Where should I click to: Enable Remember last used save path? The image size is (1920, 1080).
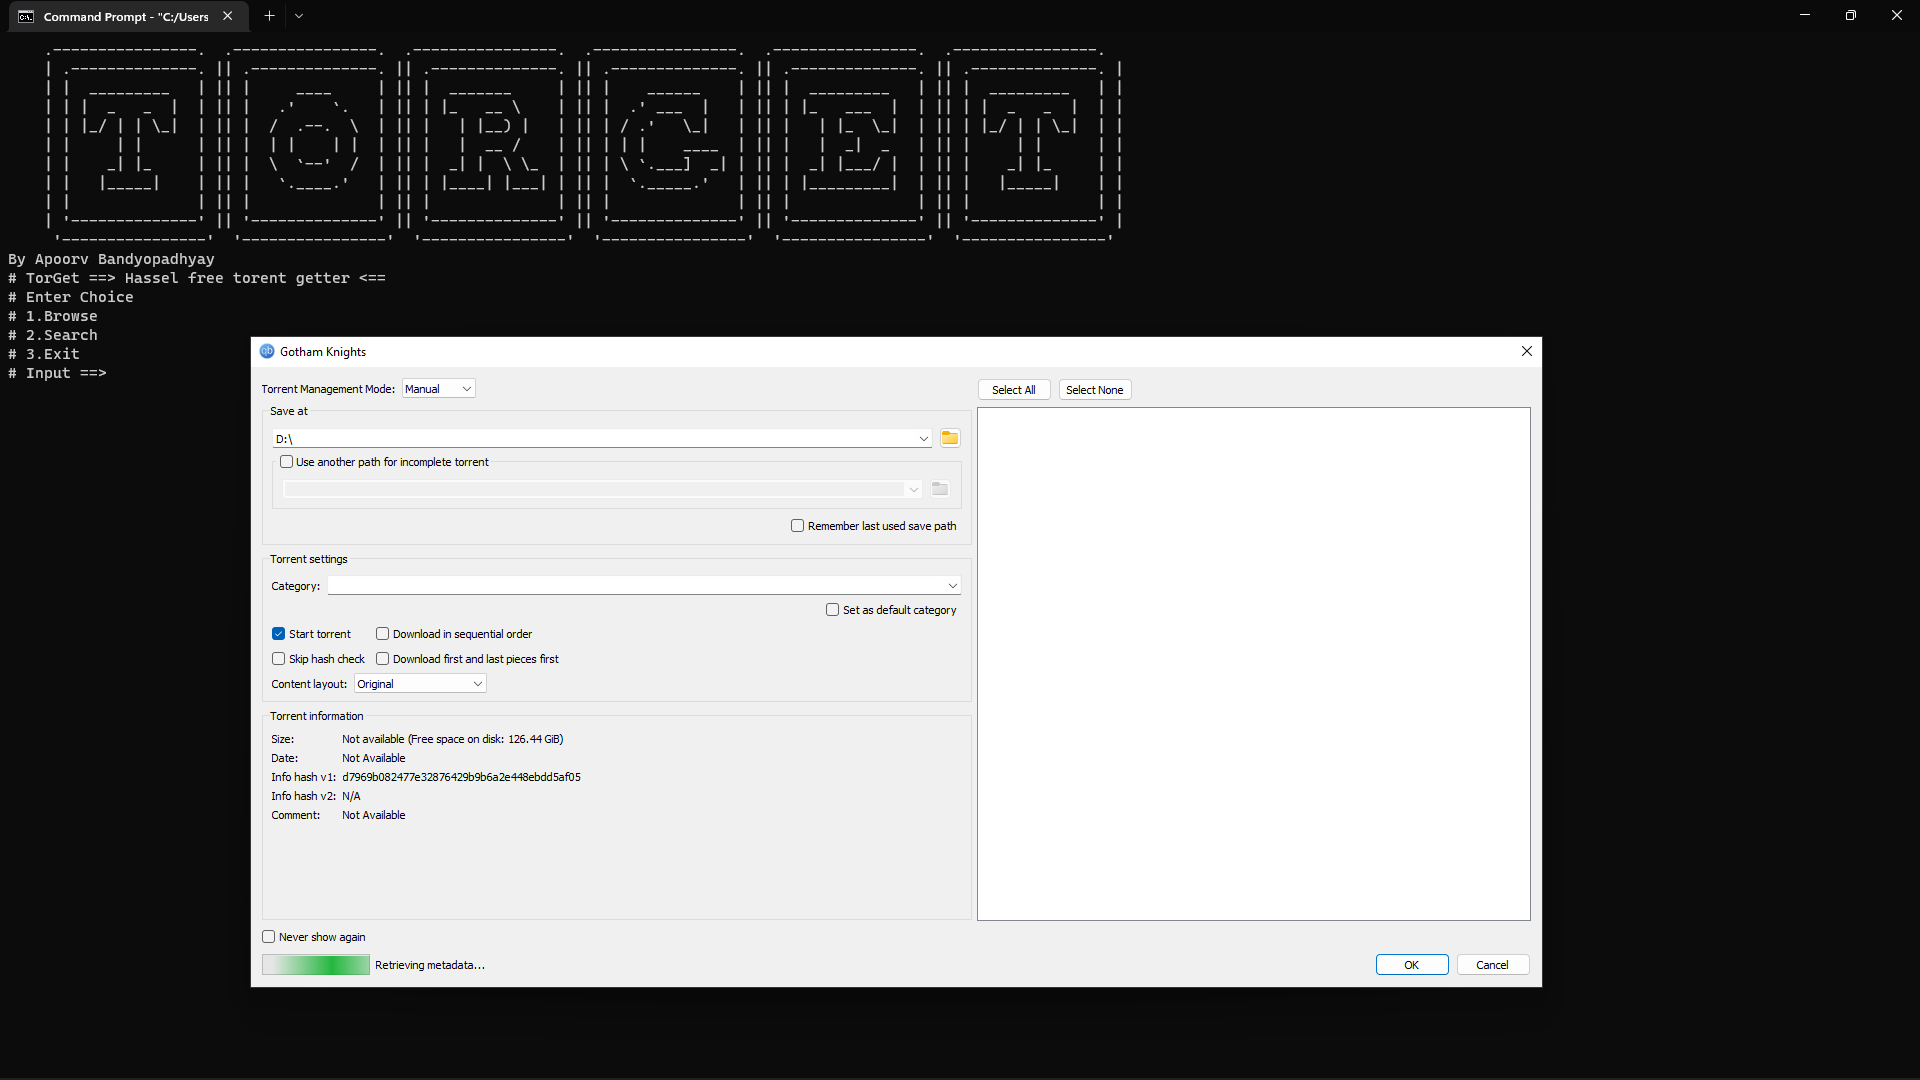797,526
